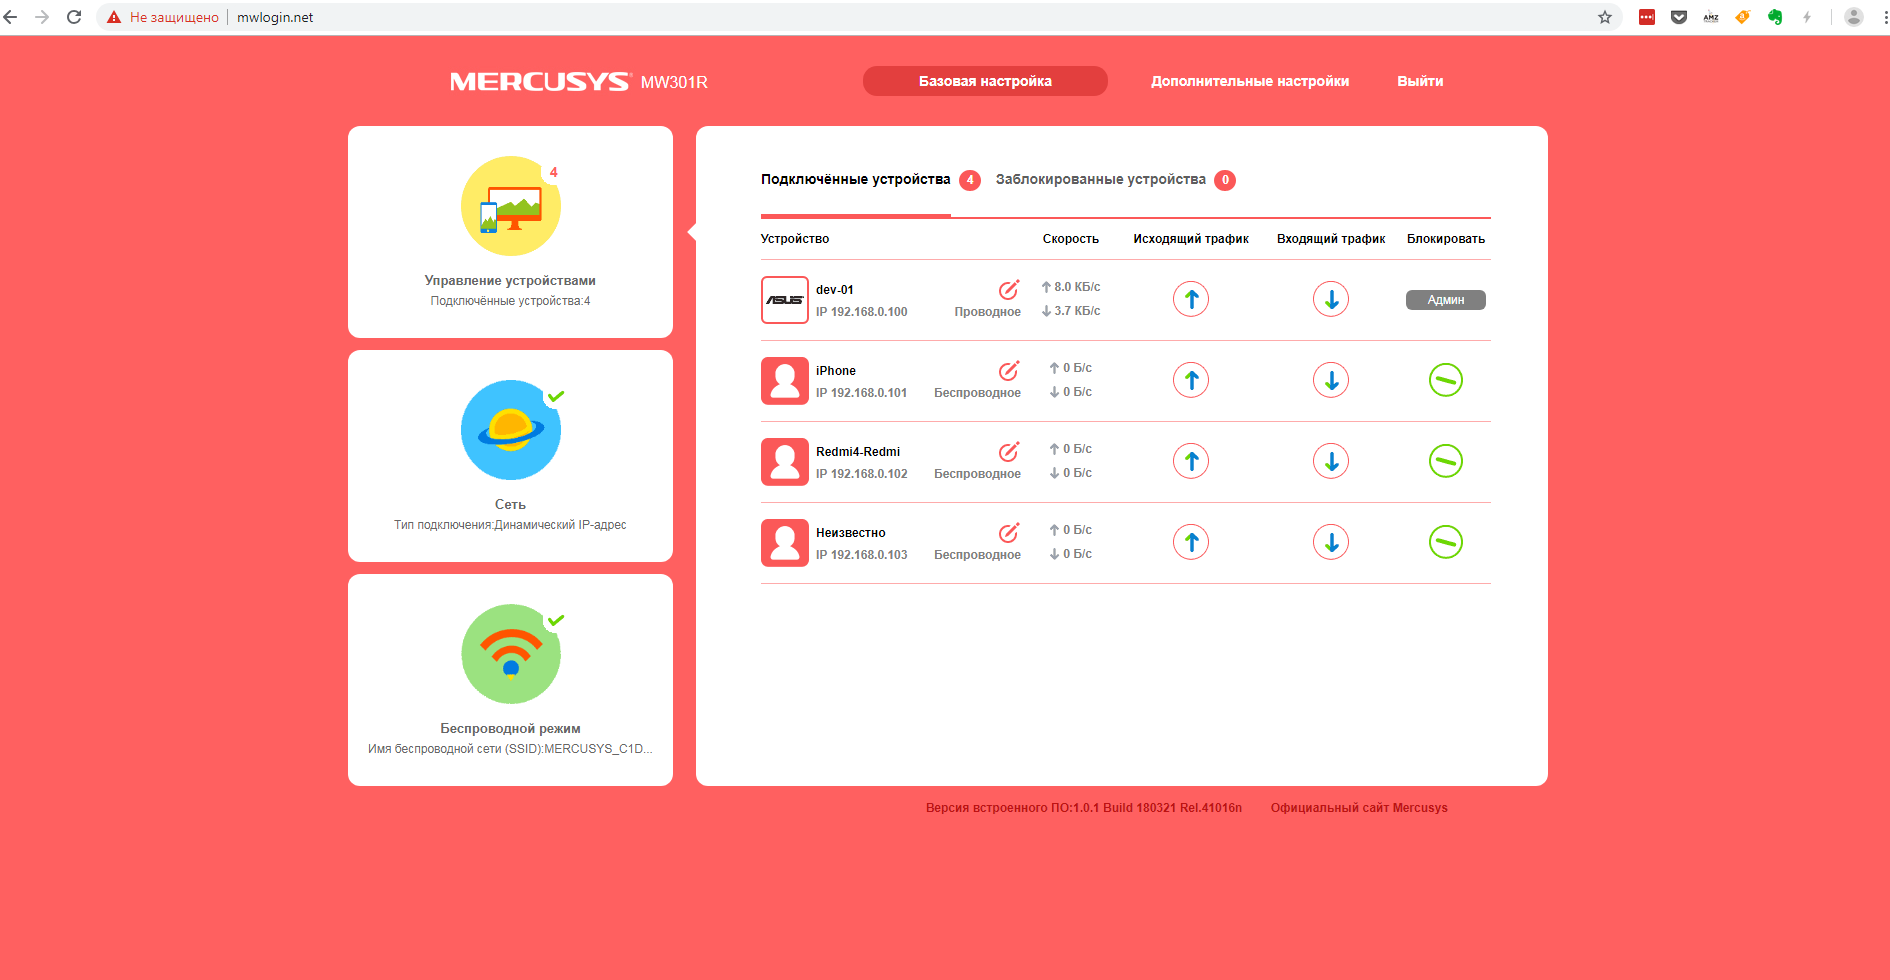Click the Управление устройствами card title
This screenshot has height=980, width=1890.
510,281
